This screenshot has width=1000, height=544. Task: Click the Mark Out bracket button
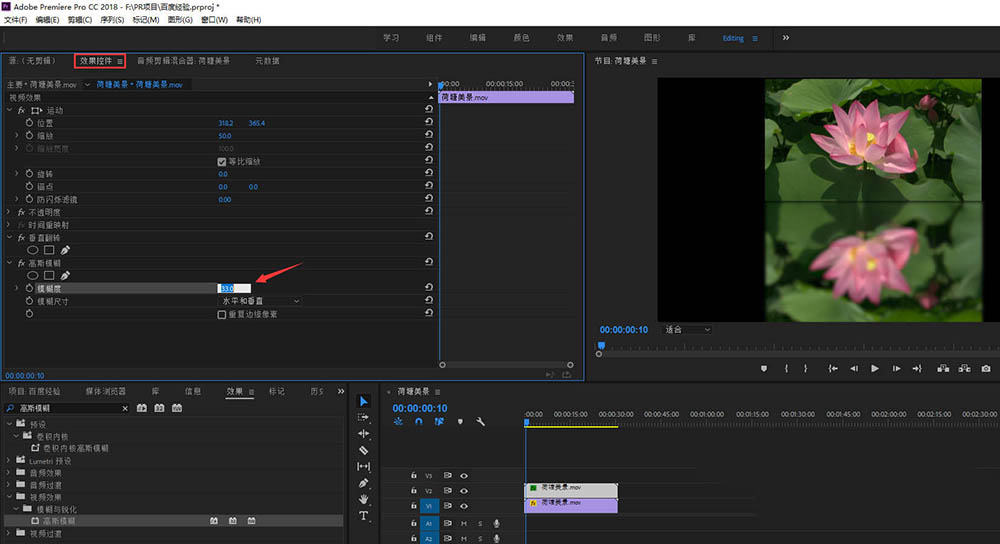click(x=805, y=369)
